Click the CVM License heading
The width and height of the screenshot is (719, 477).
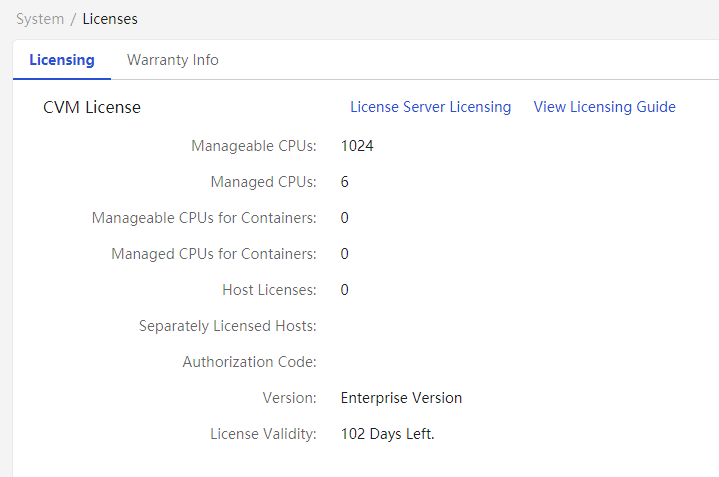(x=92, y=107)
